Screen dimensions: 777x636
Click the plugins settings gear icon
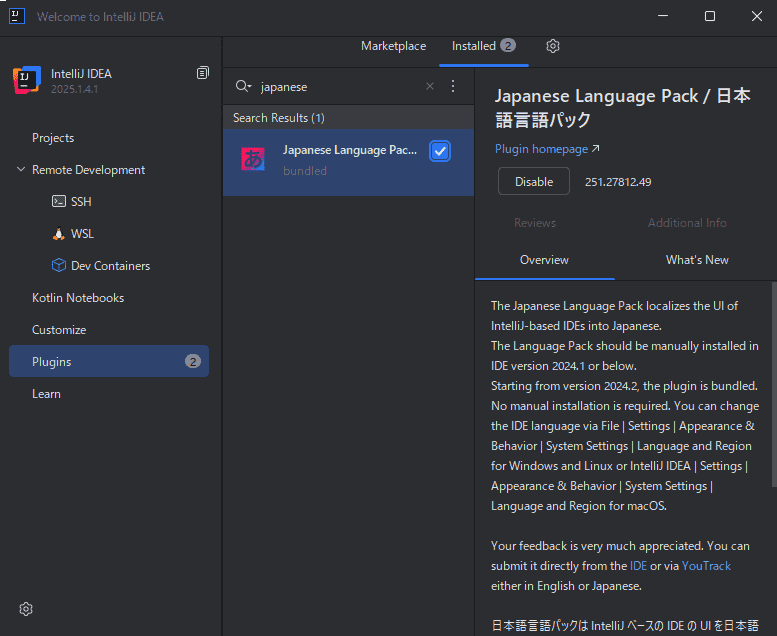(x=553, y=46)
